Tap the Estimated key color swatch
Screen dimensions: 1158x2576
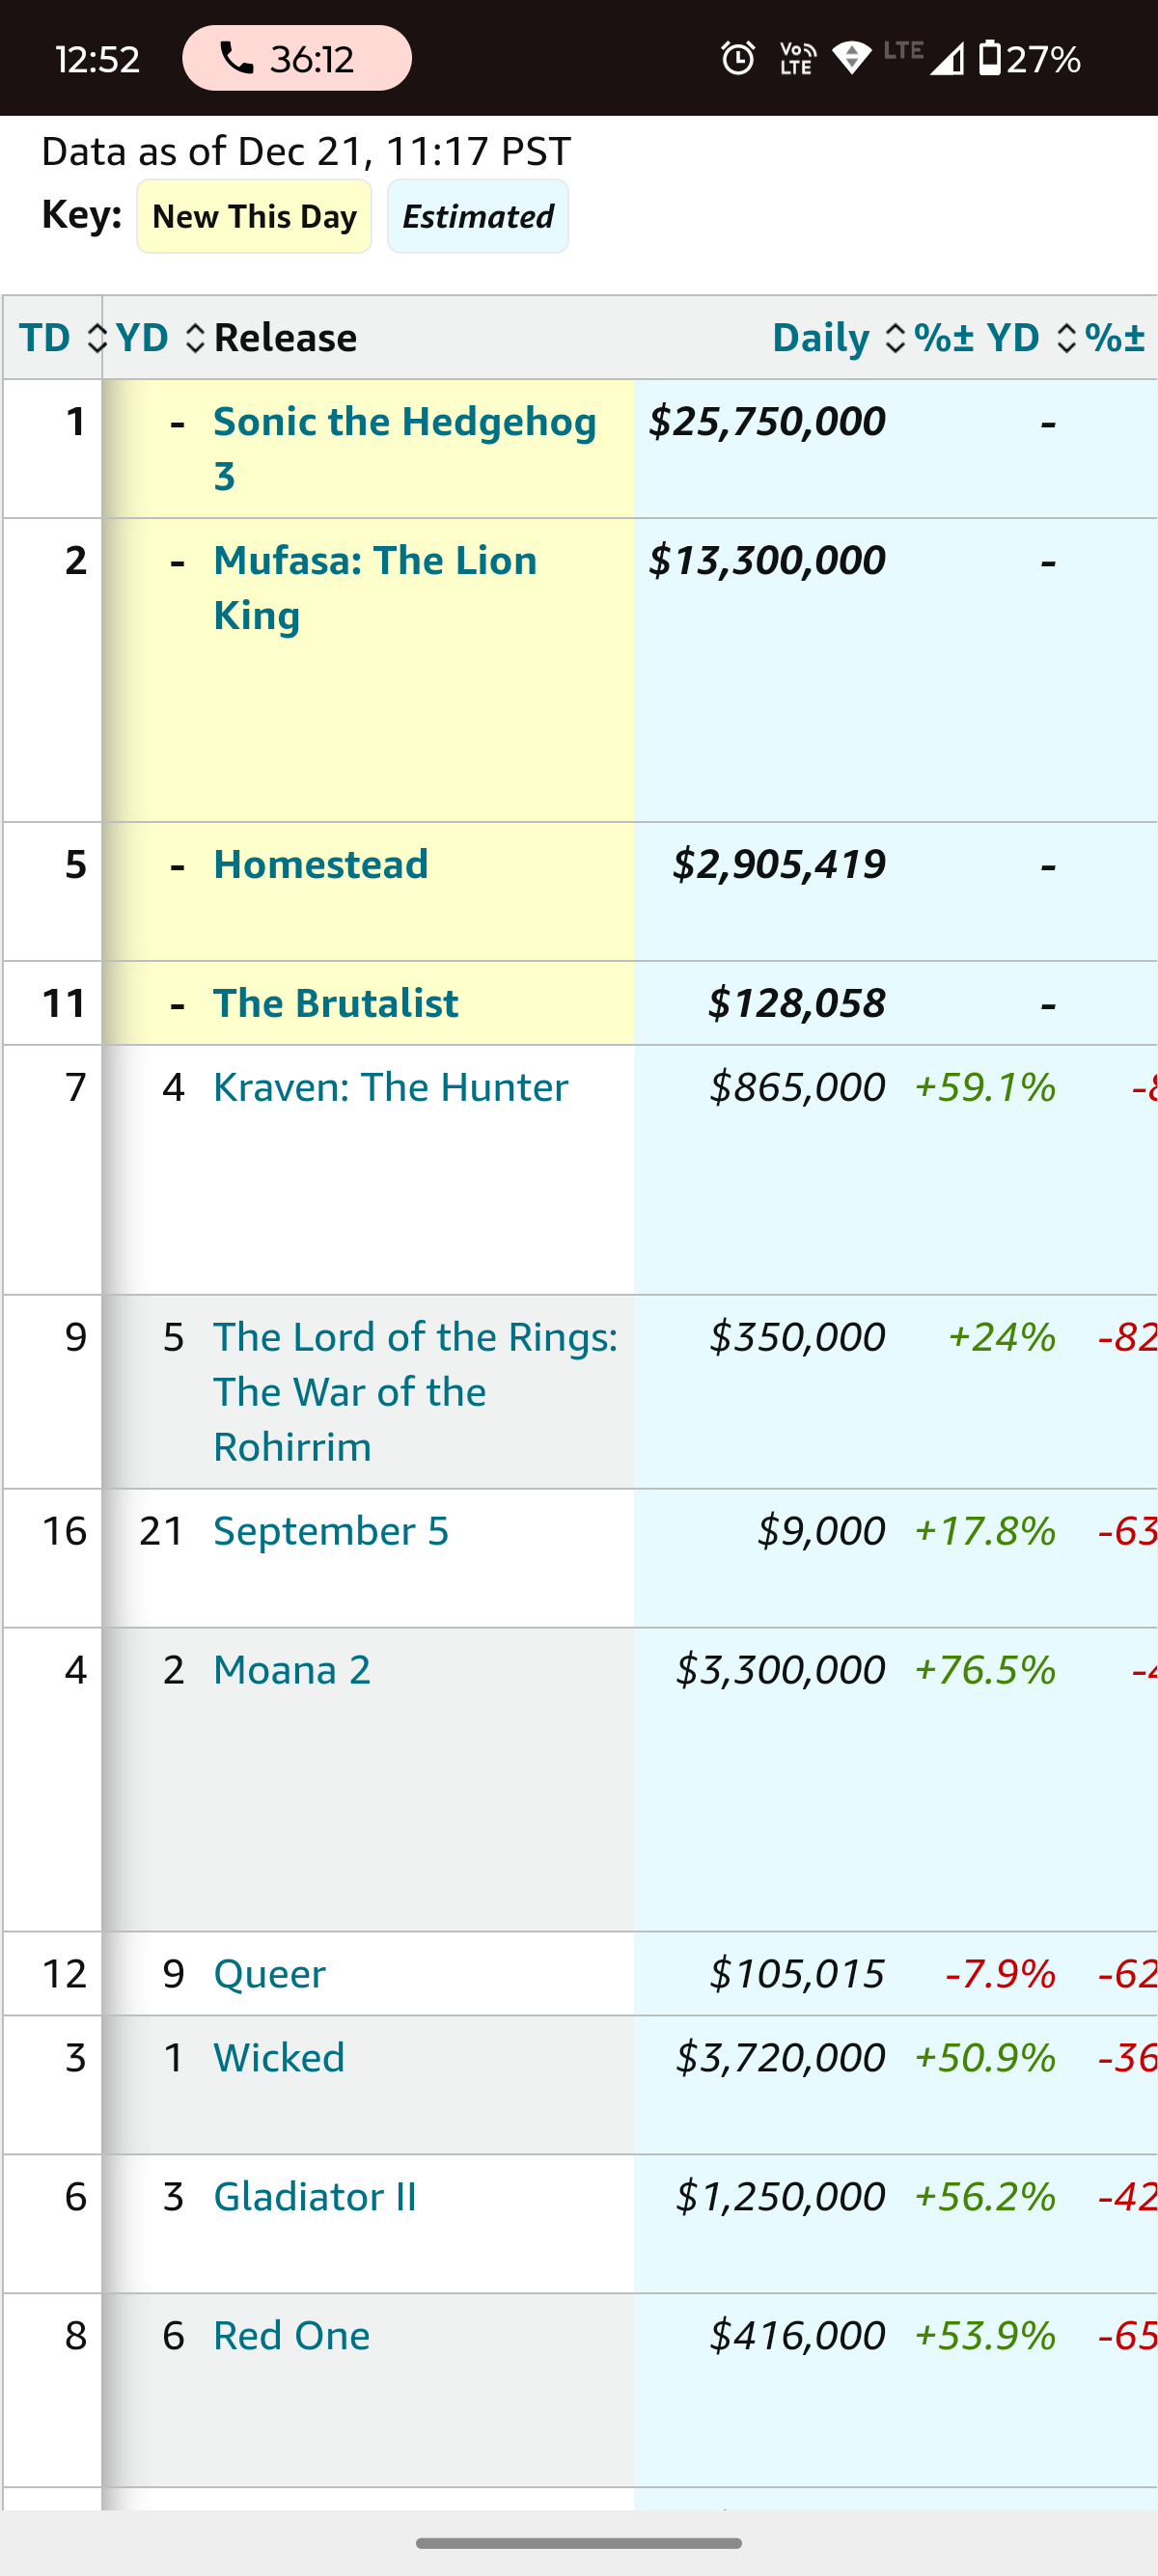(x=478, y=216)
